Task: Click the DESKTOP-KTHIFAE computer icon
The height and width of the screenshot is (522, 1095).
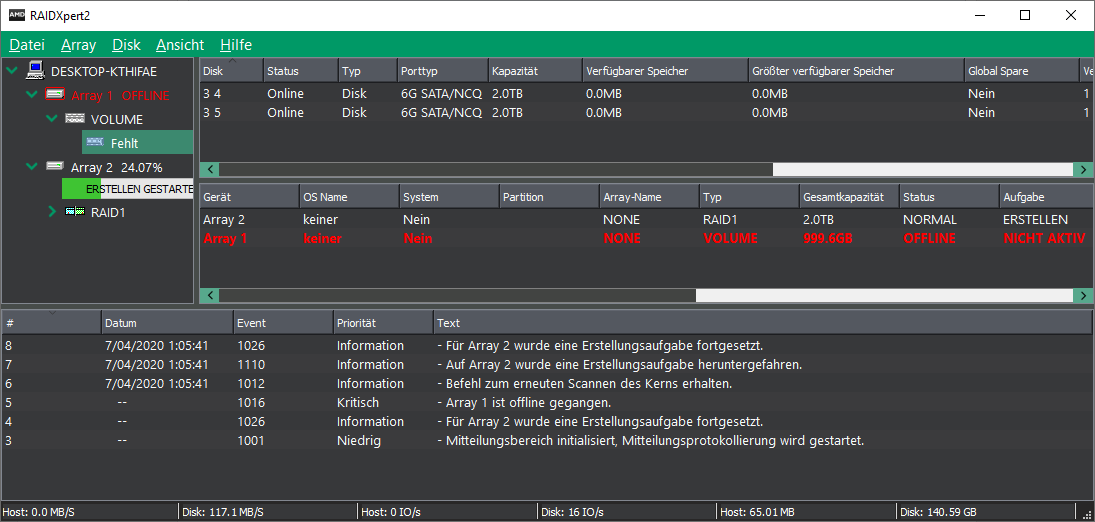Action: point(36,71)
